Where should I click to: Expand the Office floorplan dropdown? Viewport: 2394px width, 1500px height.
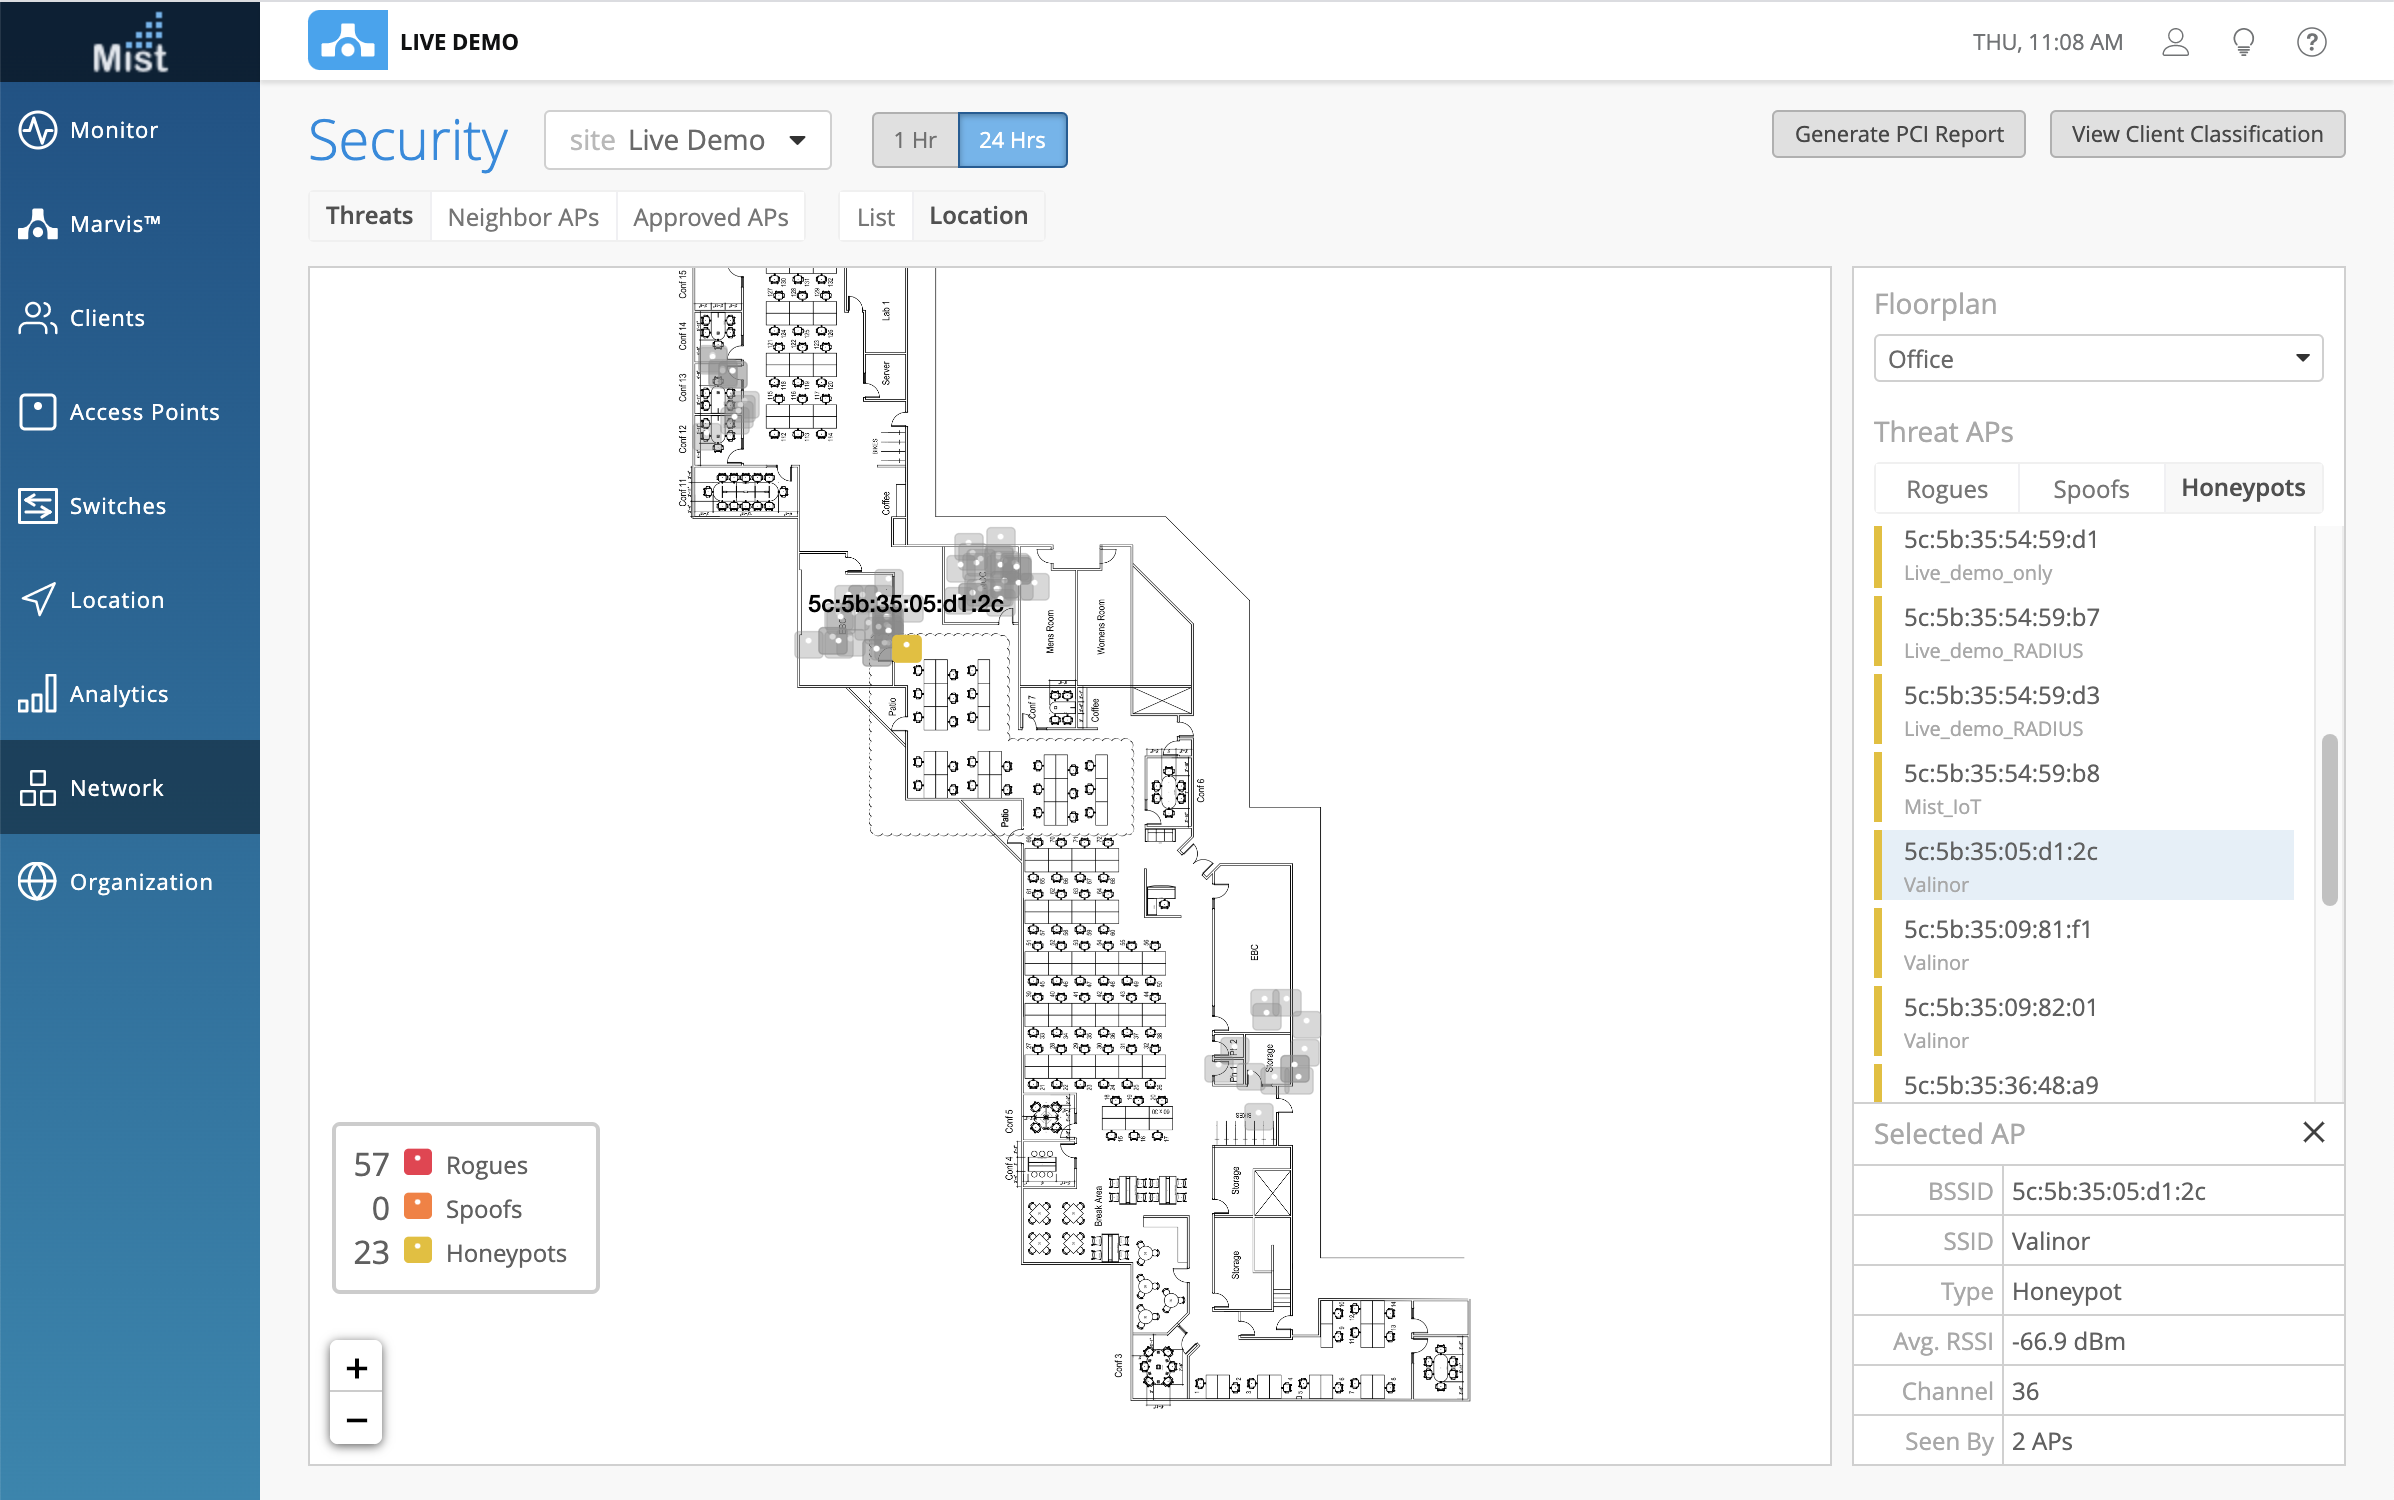[x=2098, y=359]
